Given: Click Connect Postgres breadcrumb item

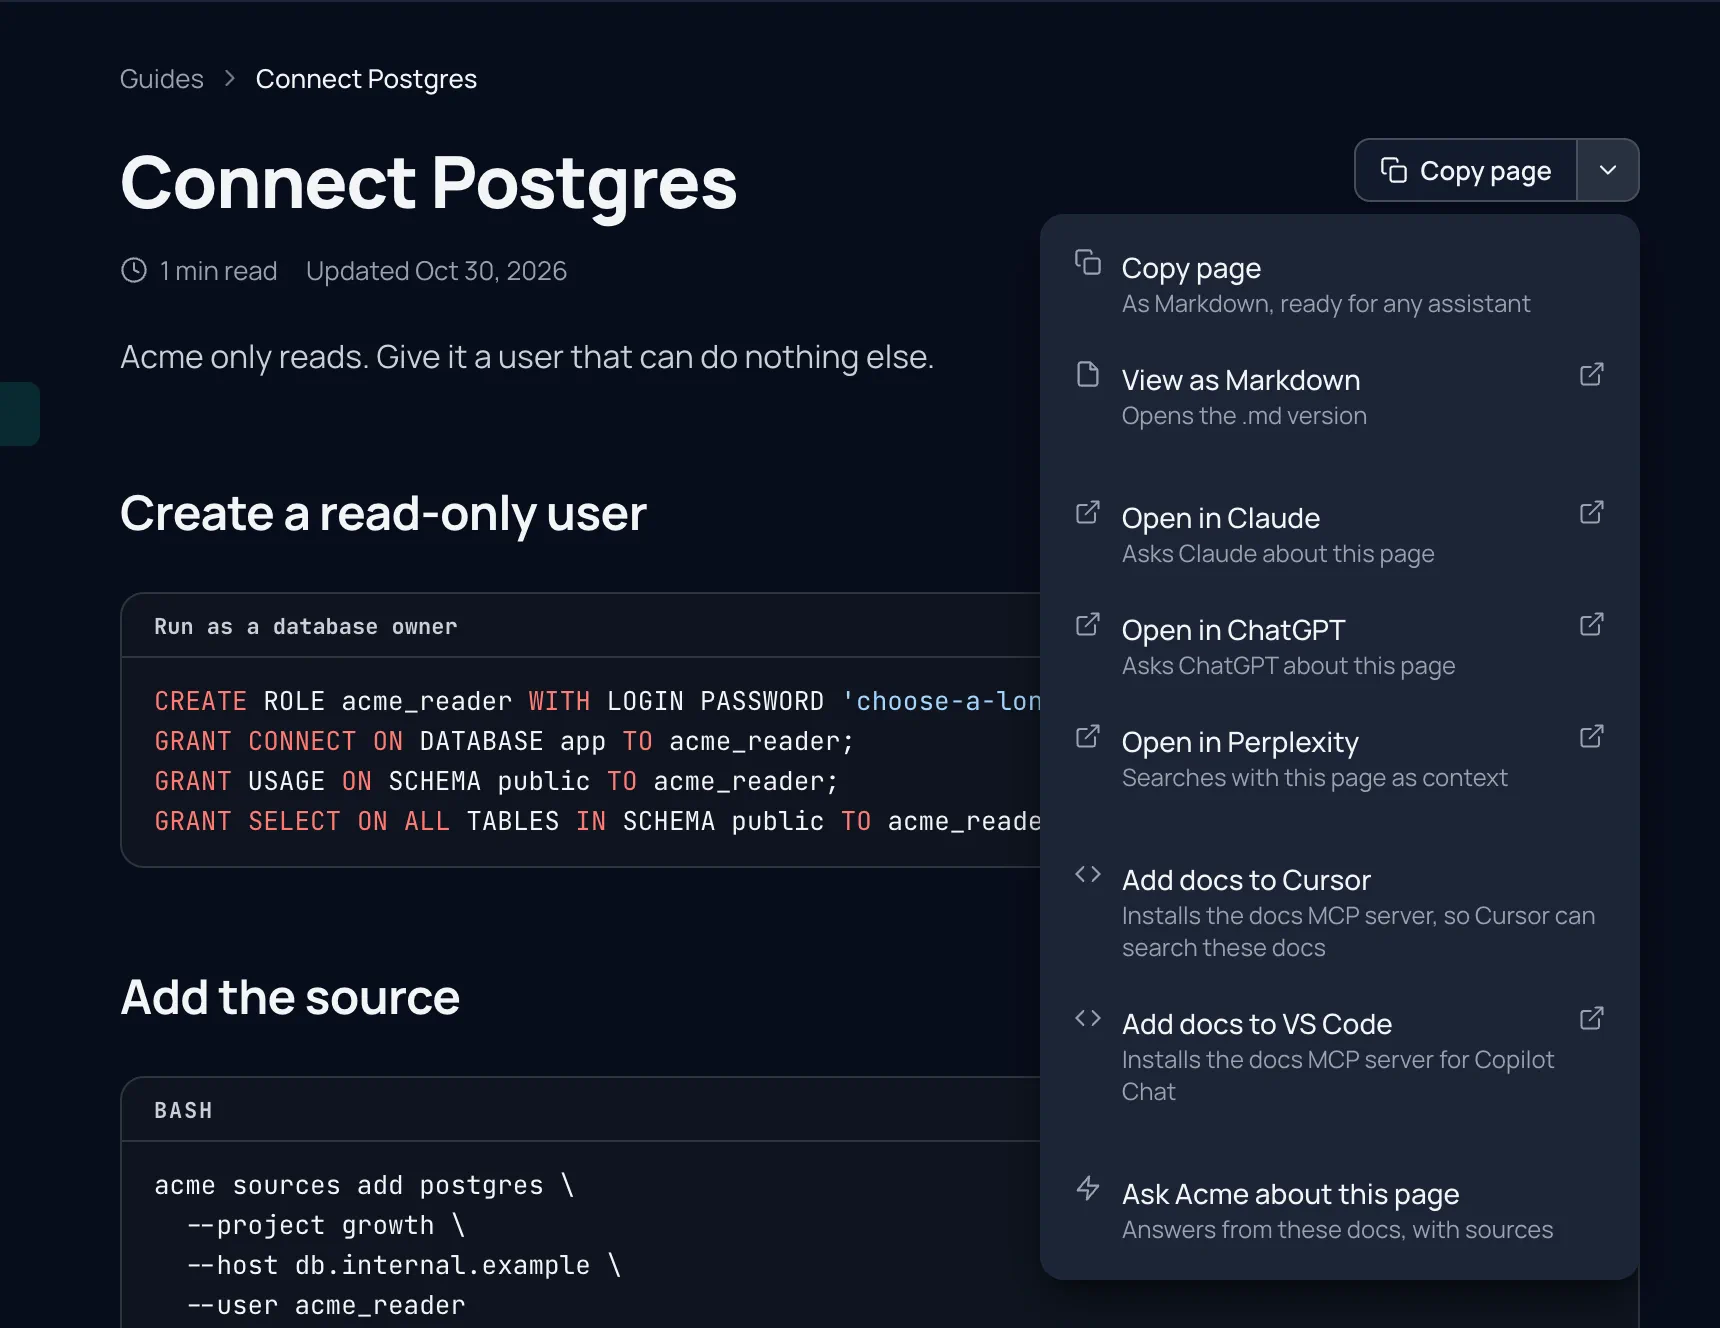Looking at the screenshot, I should pos(366,79).
